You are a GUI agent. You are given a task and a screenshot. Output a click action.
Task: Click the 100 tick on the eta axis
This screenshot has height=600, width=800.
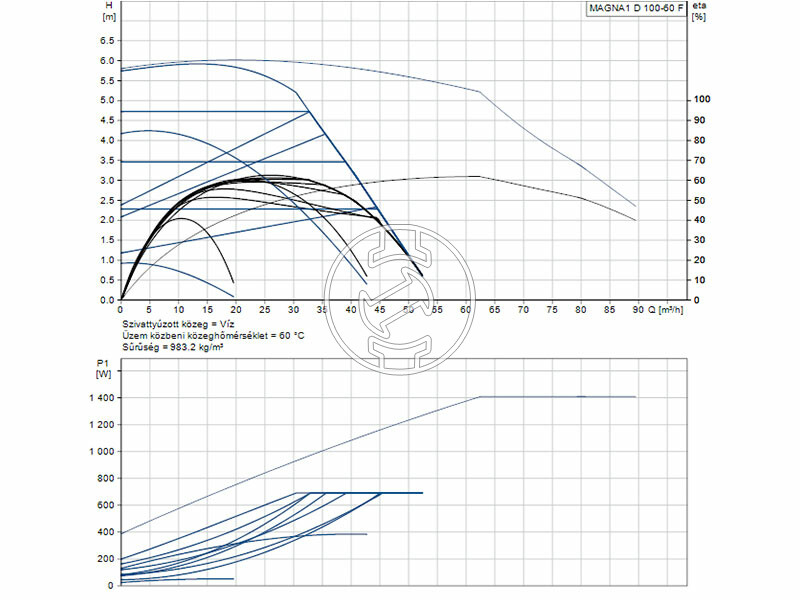[x=700, y=100]
